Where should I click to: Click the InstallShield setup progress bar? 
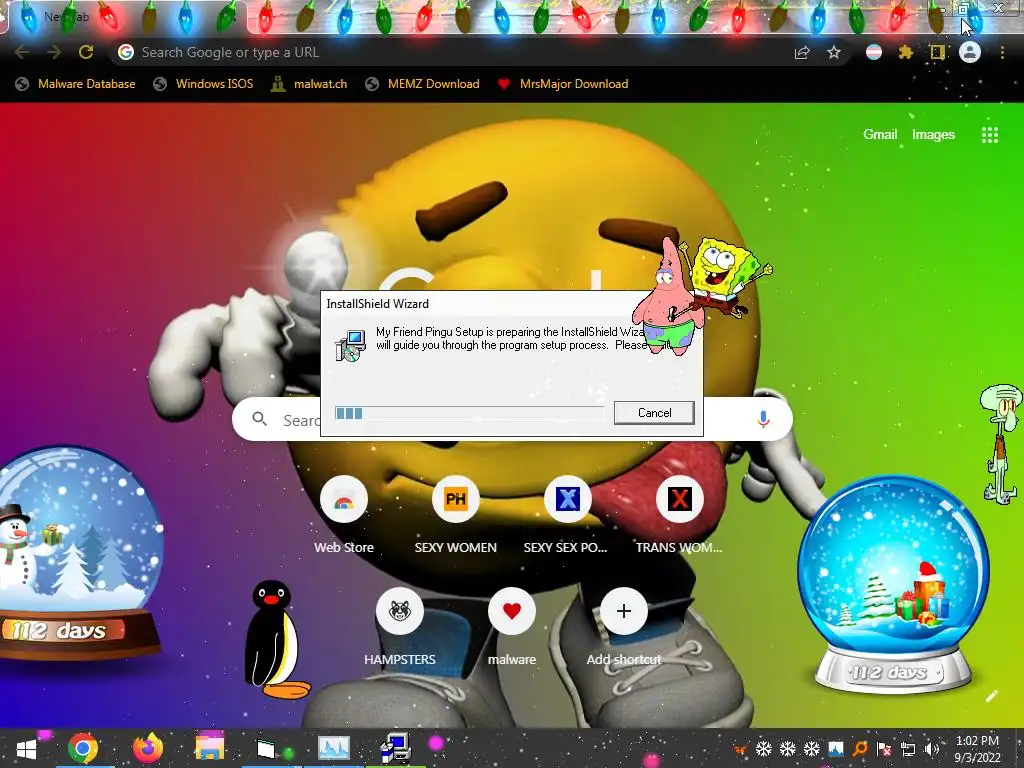[469, 413]
